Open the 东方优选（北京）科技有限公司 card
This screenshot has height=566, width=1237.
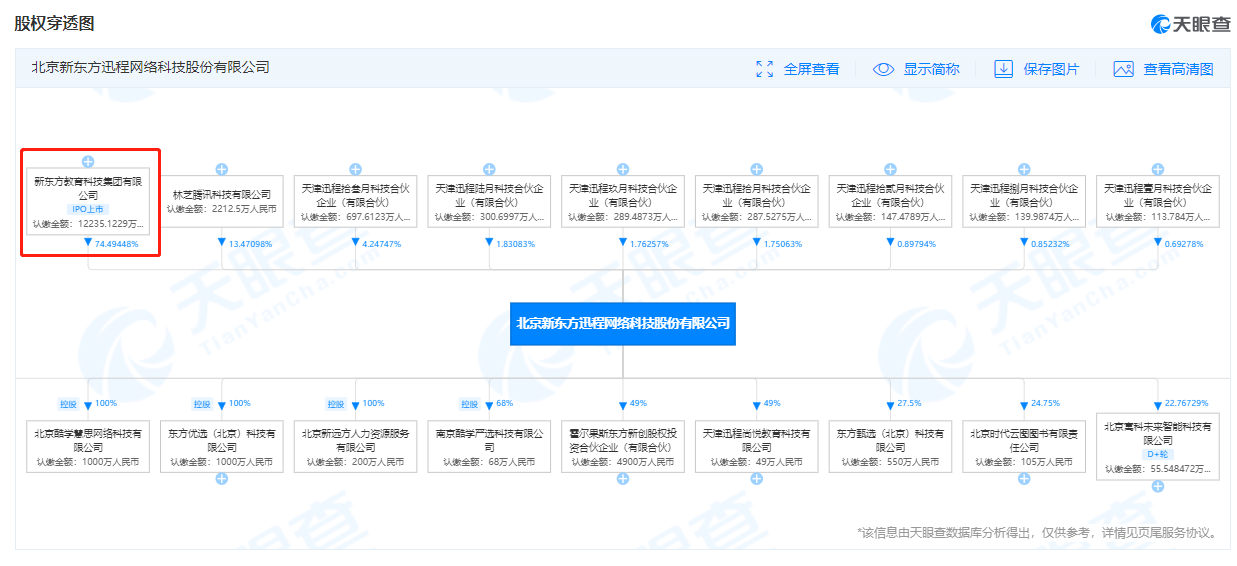222,447
